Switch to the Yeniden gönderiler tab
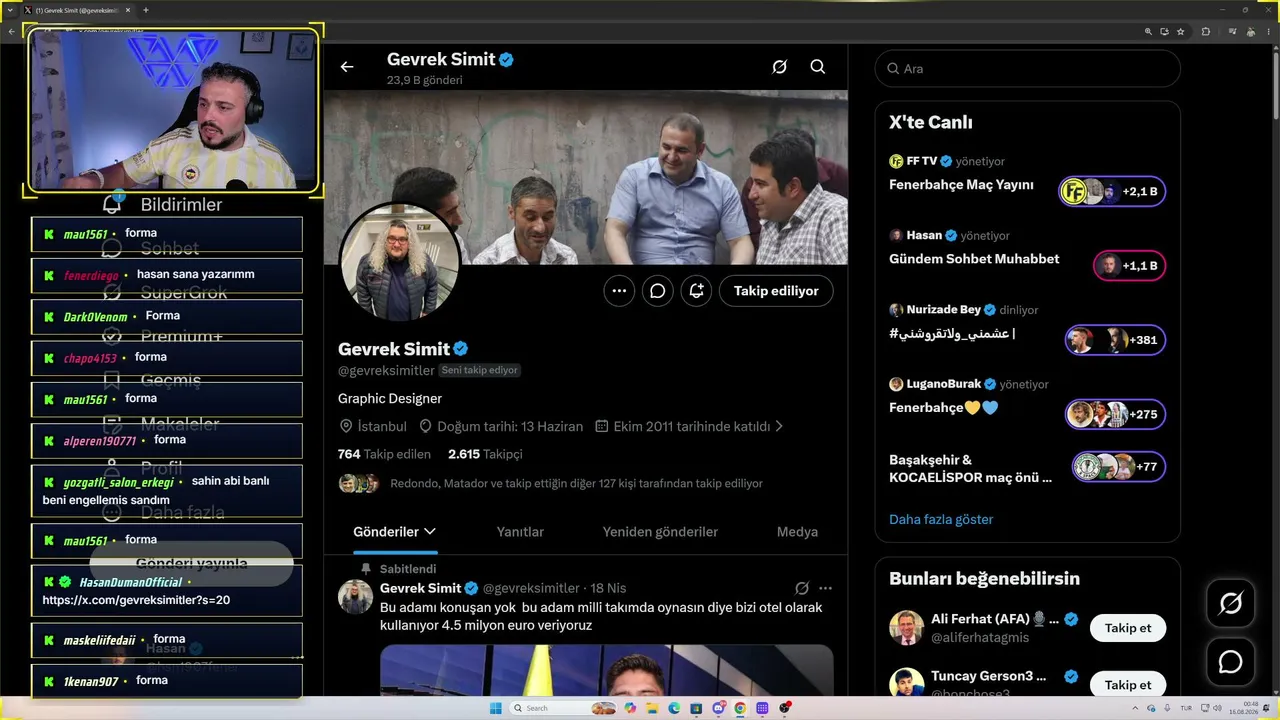The width and height of the screenshot is (1280, 720). pyautogui.click(x=660, y=532)
